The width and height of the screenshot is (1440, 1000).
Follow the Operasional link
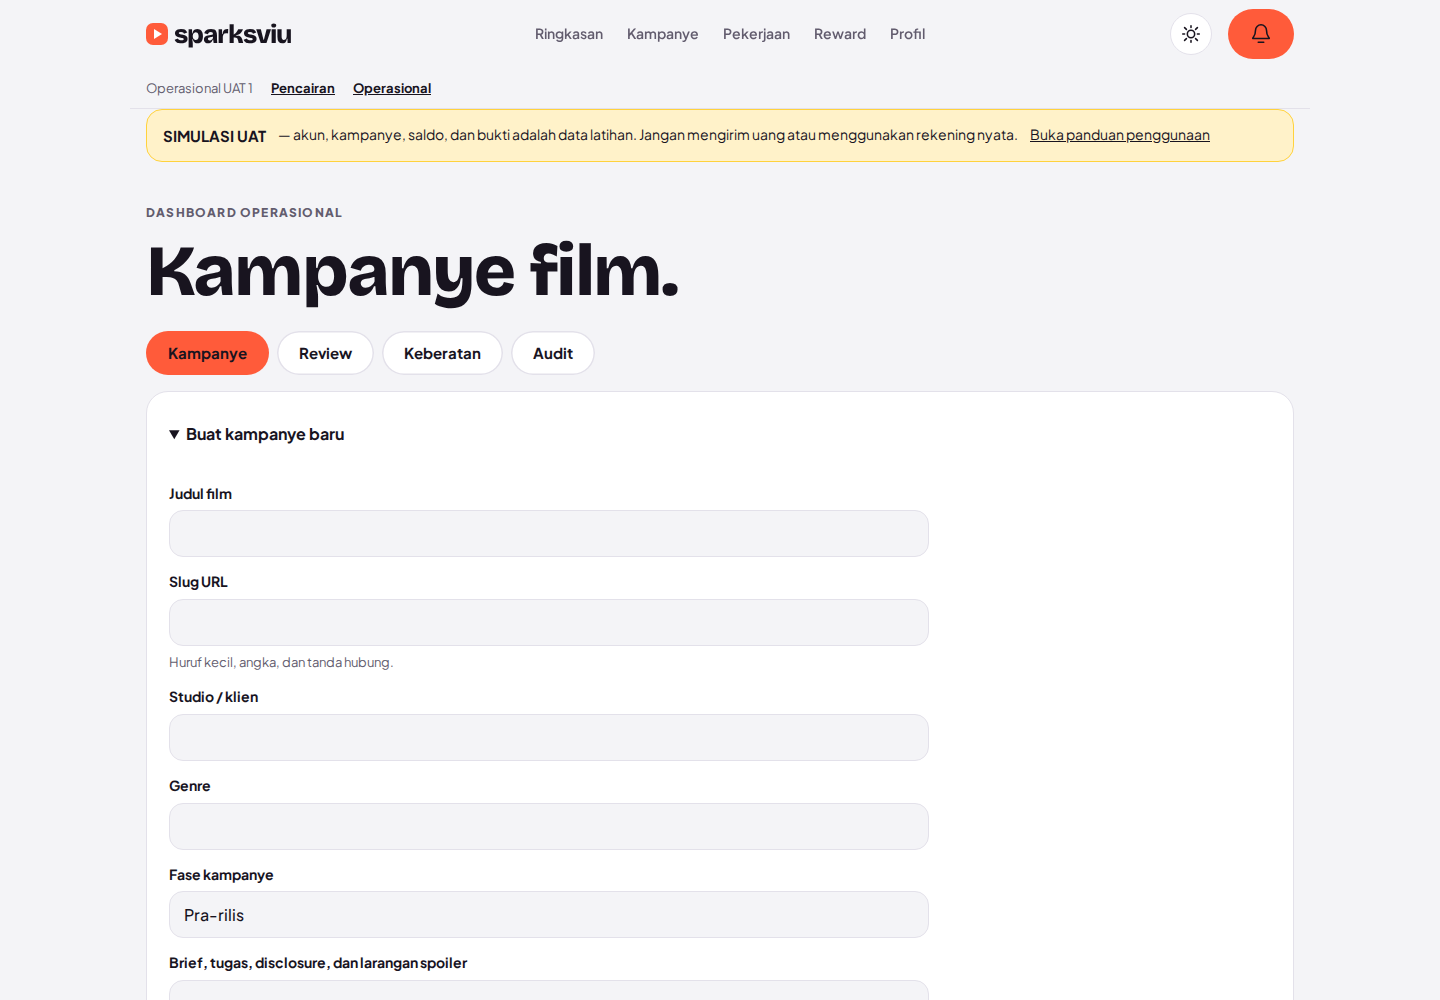(x=392, y=88)
